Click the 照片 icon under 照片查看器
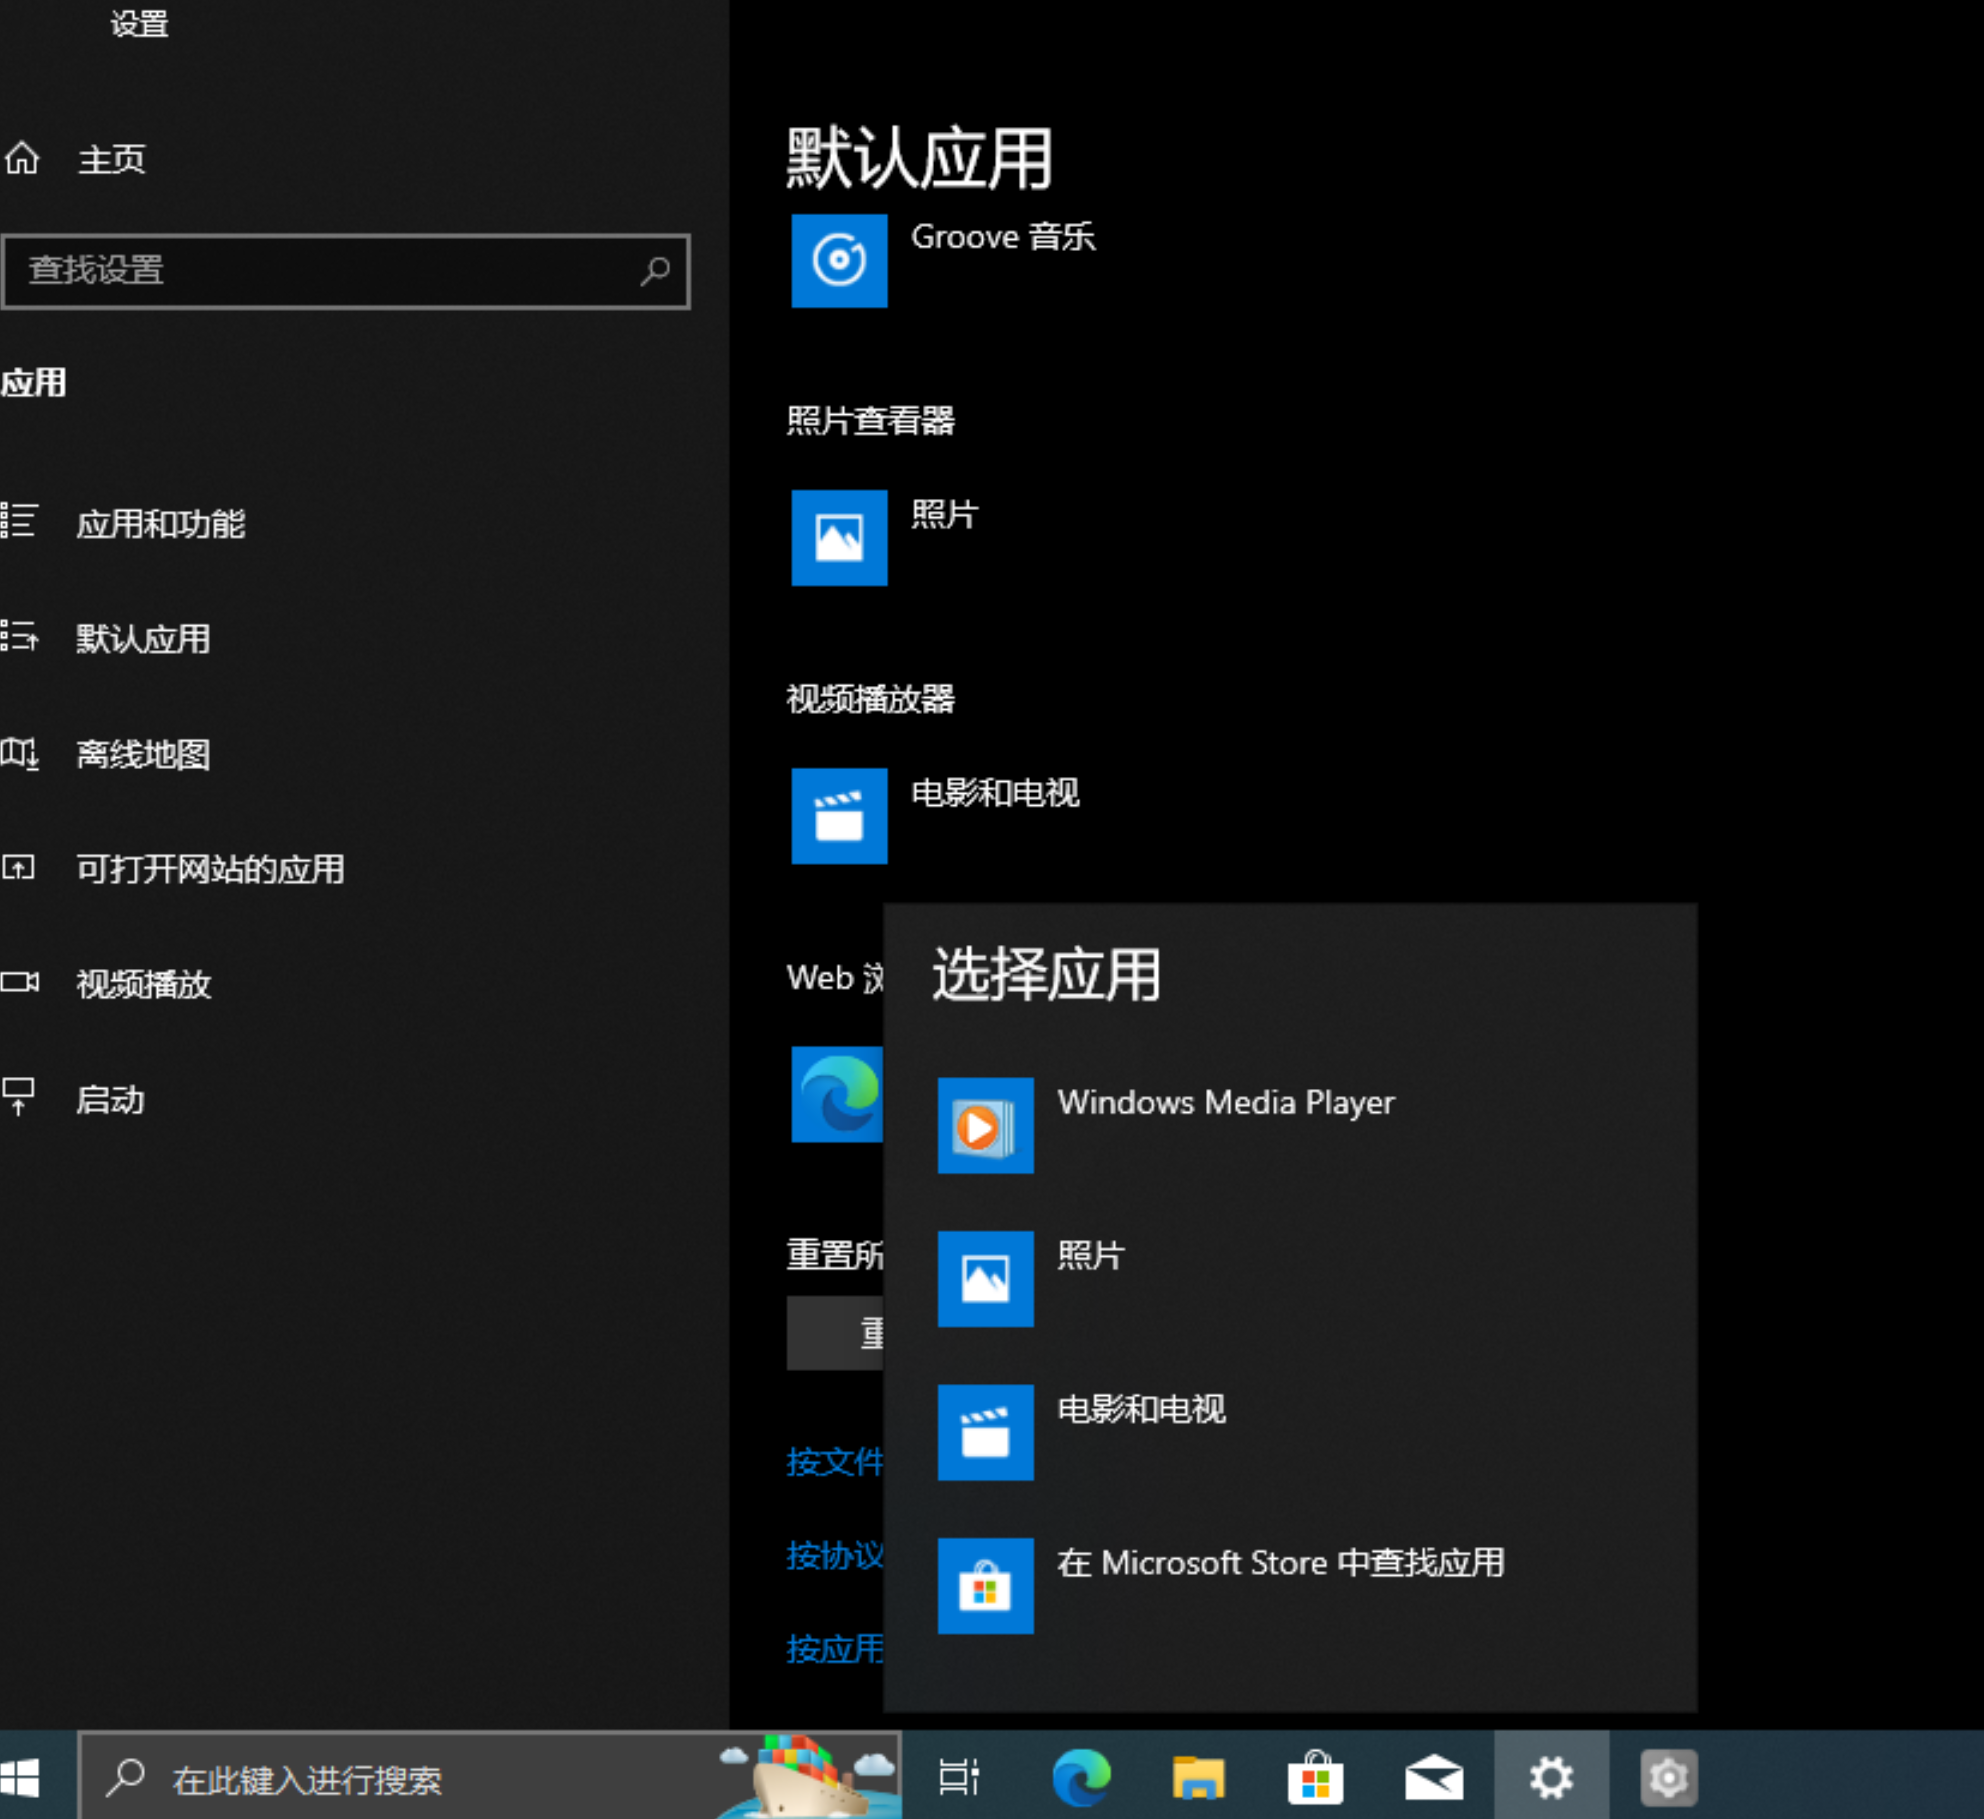 coord(839,537)
